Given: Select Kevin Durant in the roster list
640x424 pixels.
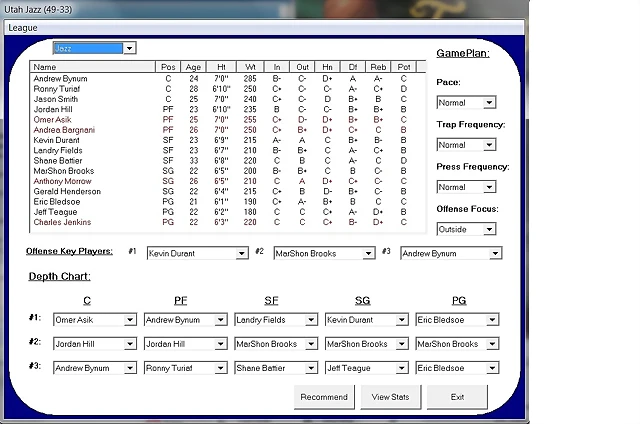Looking at the screenshot, I should (x=228, y=140).
